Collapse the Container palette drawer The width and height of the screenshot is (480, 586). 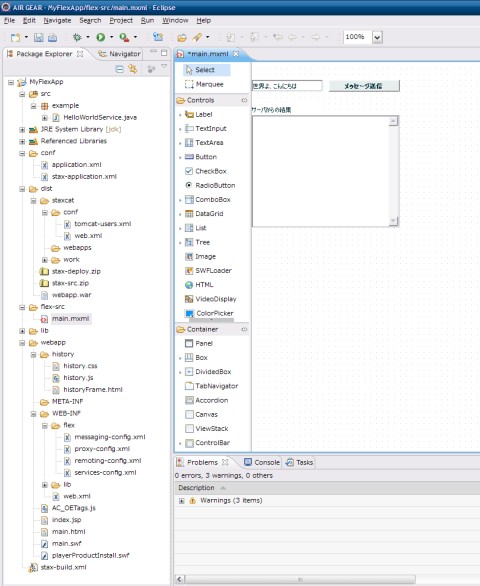point(244,329)
